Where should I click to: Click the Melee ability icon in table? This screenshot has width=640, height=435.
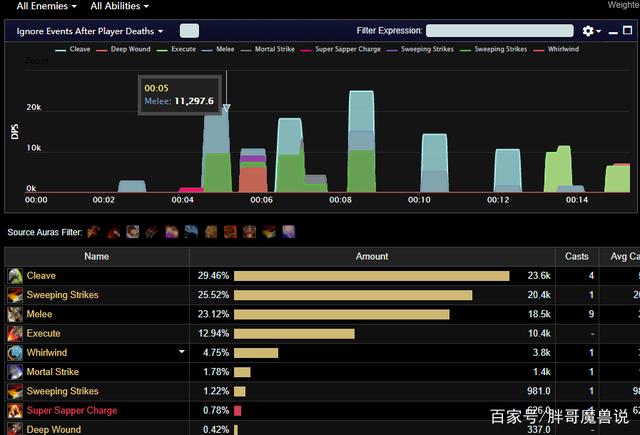click(15, 314)
